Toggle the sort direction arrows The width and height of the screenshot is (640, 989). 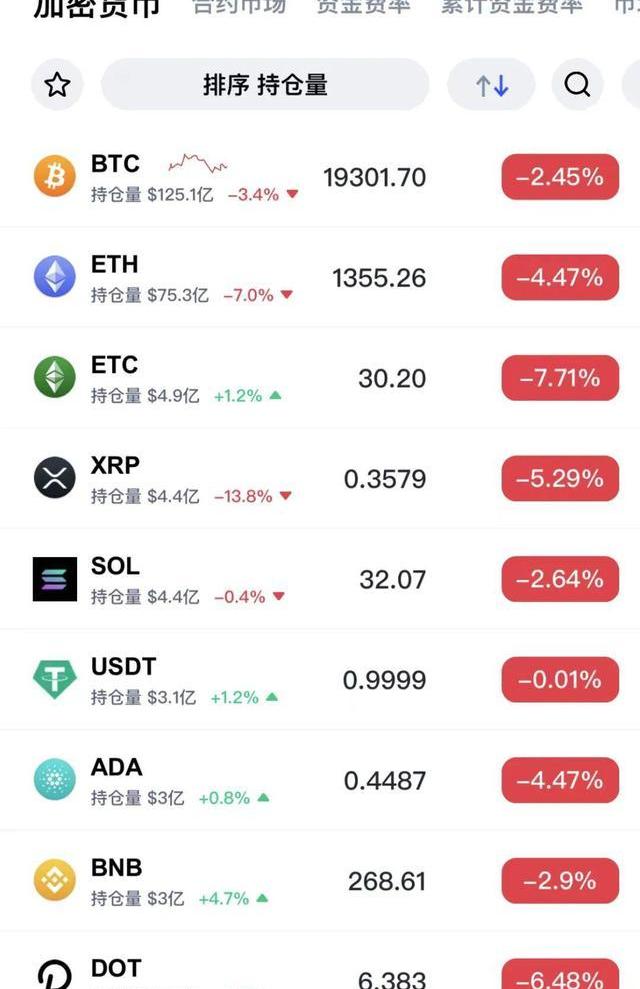[491, 85]
